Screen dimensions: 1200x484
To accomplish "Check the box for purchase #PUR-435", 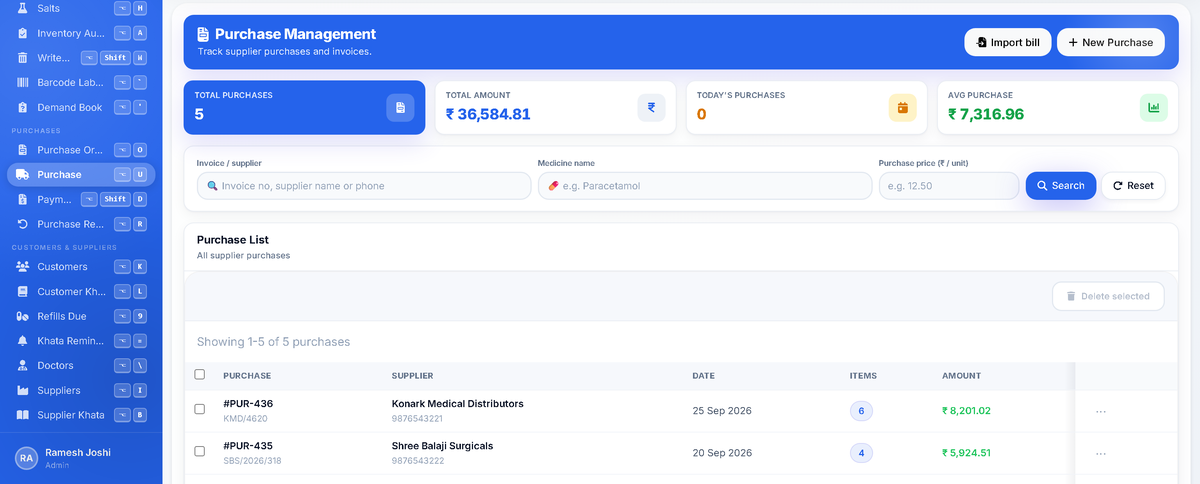I will pos(200,452).
